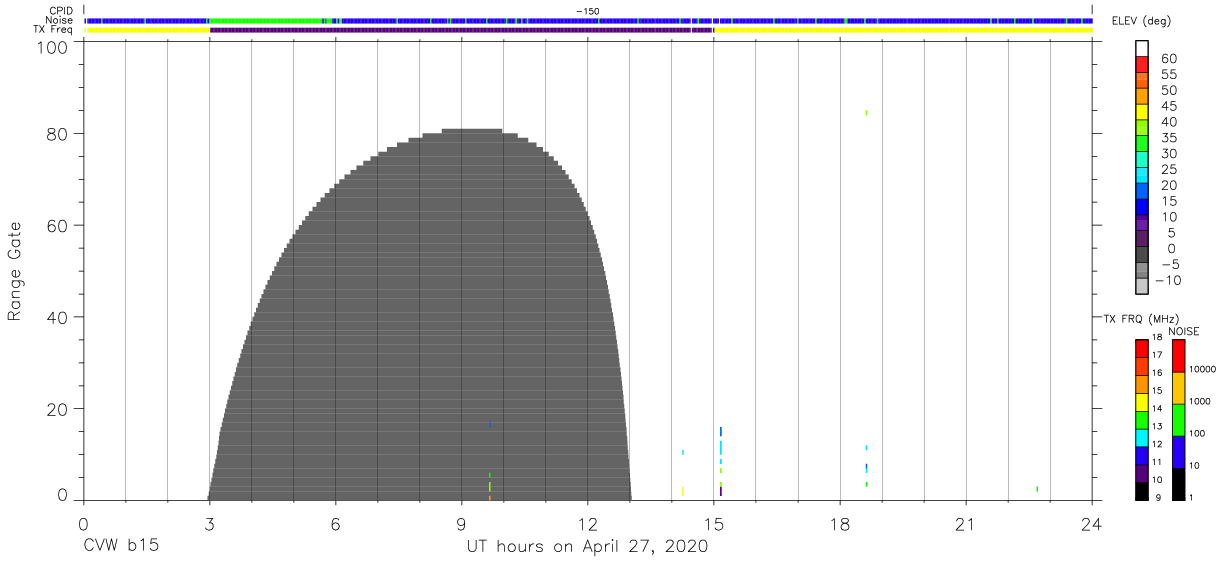
Task: Click the "ELEV (deg)" colorbar title
Action: pos(1140,20)
